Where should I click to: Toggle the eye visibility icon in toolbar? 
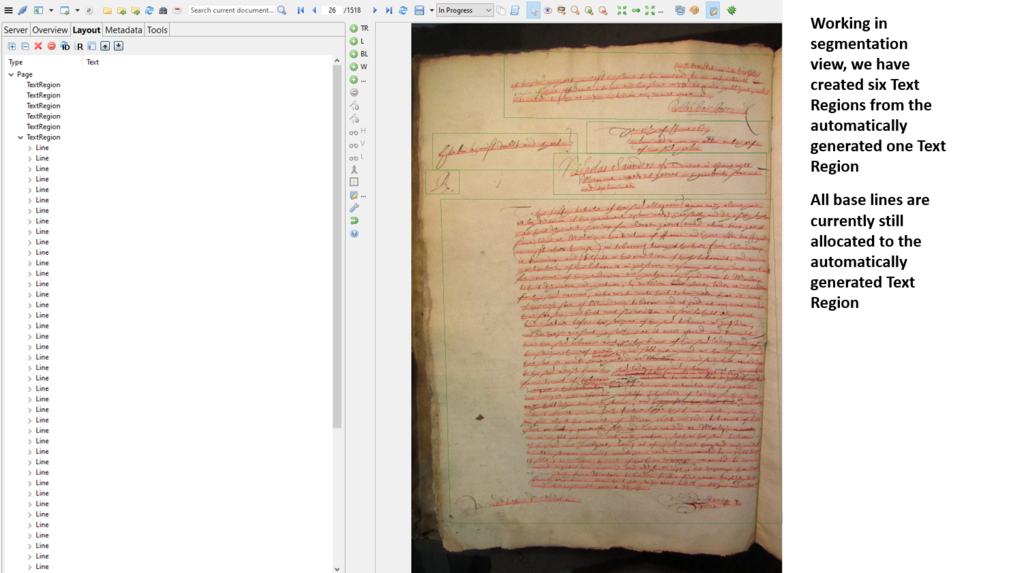(x=547, y=11)
